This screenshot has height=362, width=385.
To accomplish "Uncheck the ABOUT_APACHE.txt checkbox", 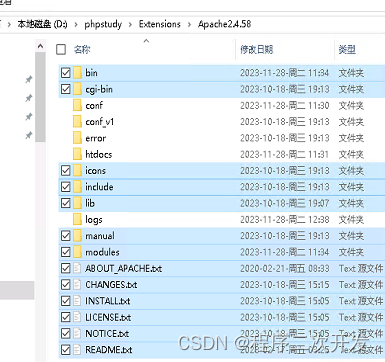I will click(x=66, y=268).
